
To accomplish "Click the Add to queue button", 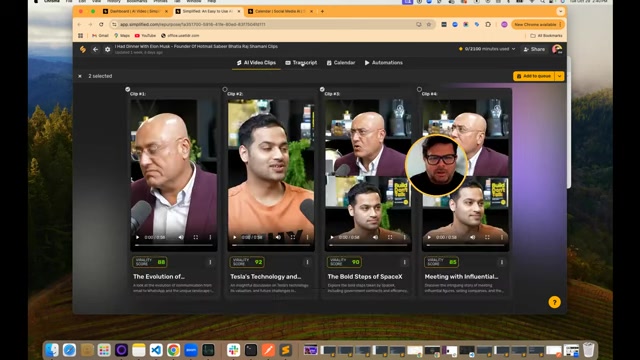I will [x=533, y=76].
